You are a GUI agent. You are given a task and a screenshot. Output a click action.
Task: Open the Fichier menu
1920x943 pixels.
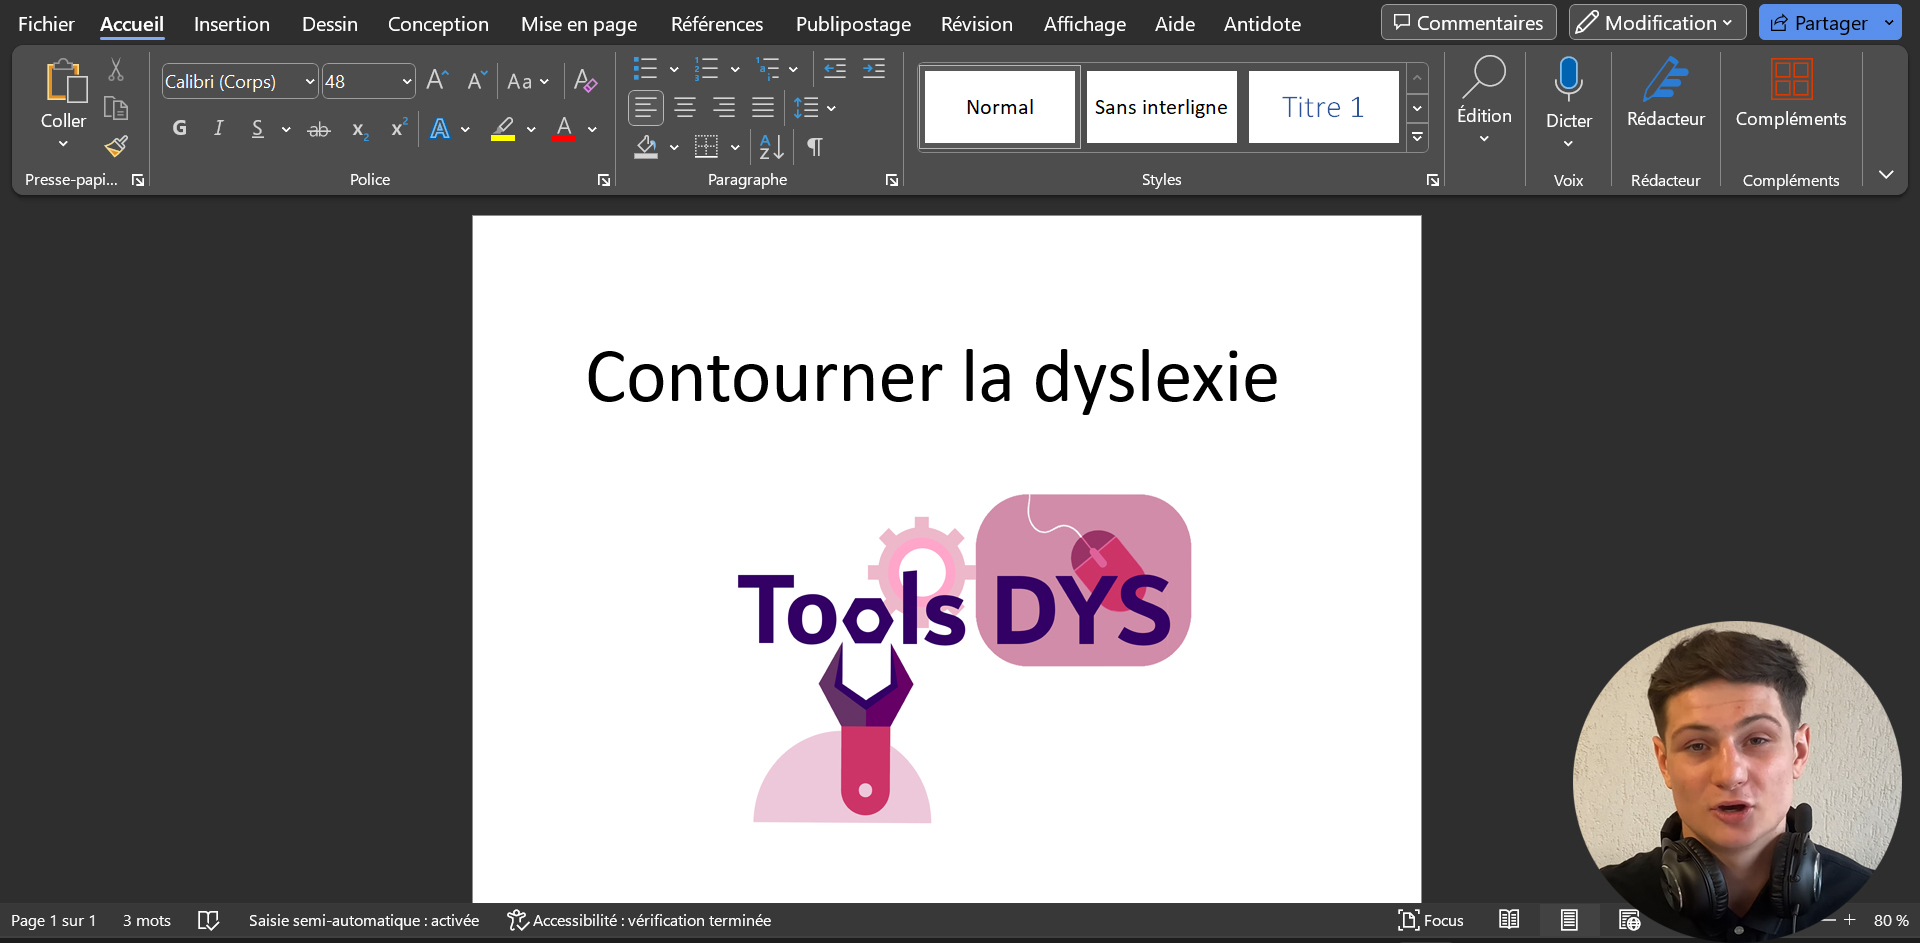pos(46,24)
